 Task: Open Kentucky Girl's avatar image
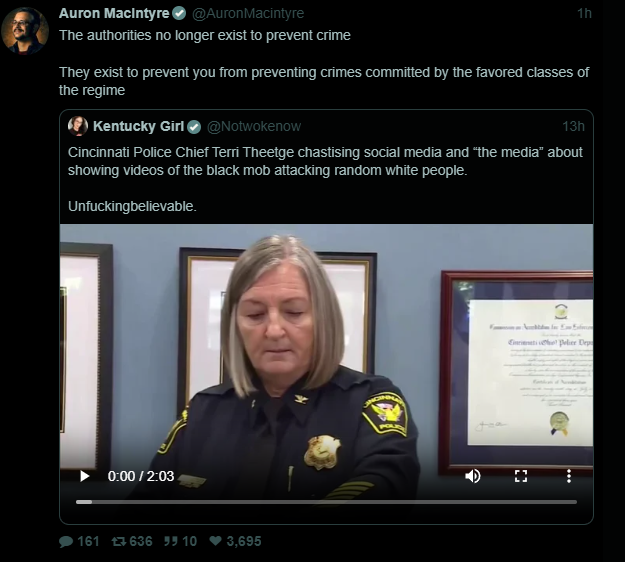(78, 126)
